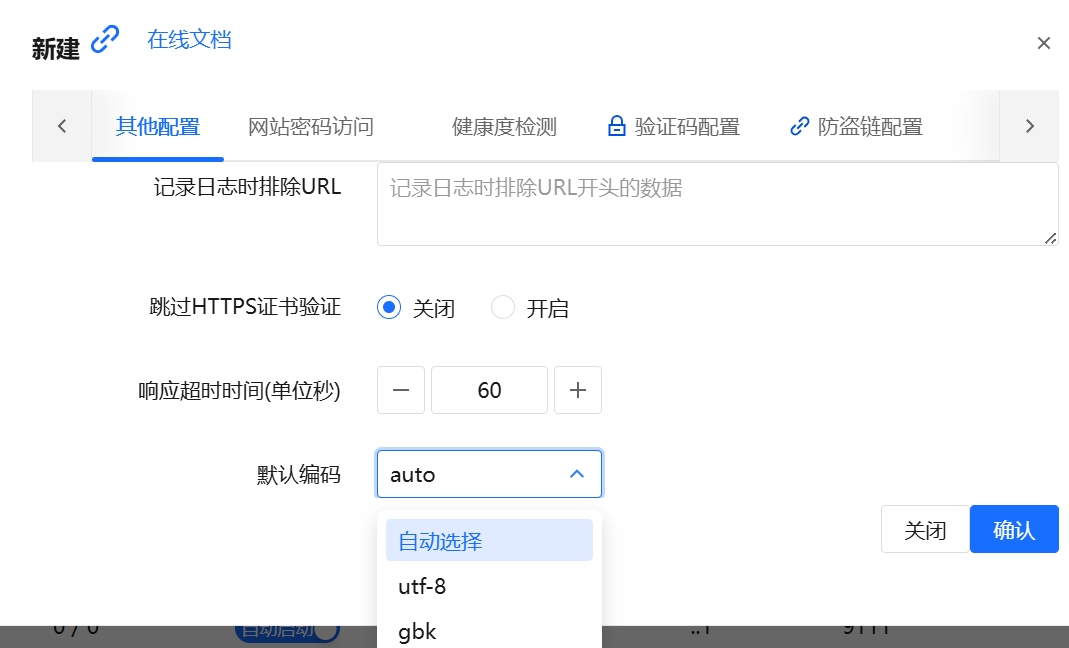1069x648 pixels.
Task: Switch to the 网站密码访问 tab
Action: point(310,127)
